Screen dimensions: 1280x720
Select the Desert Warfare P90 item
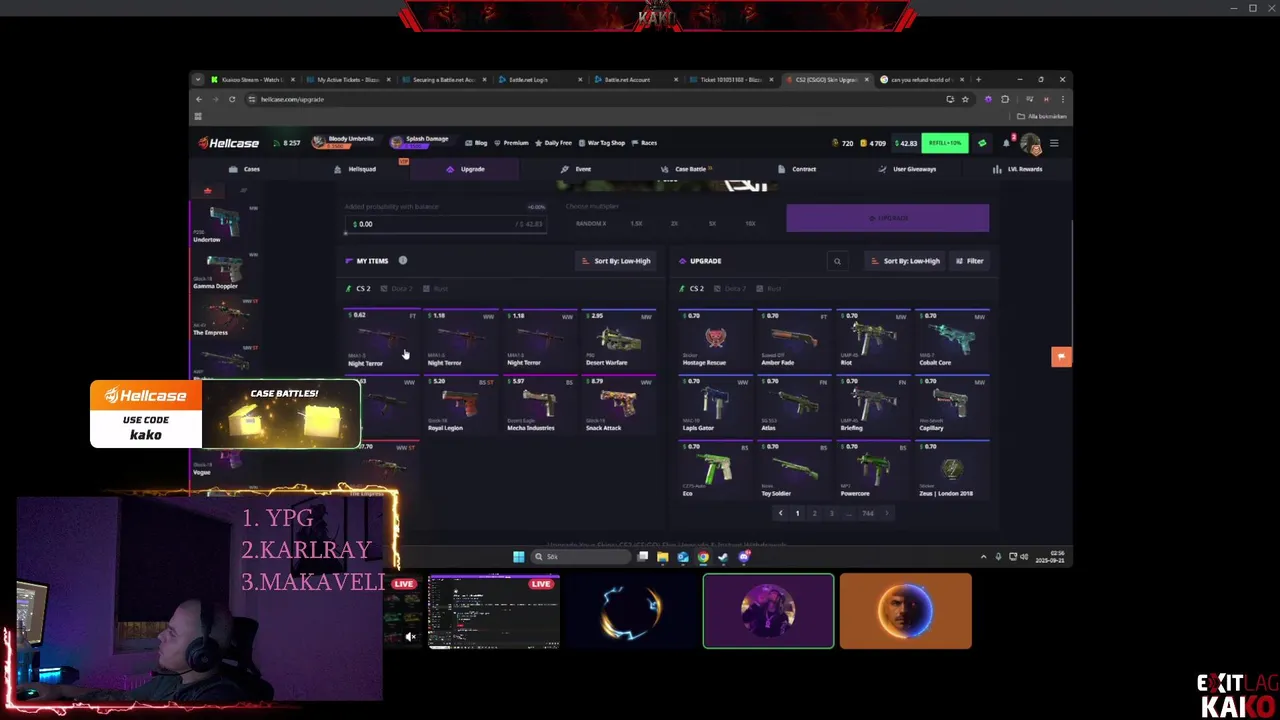tap(620, 340)
